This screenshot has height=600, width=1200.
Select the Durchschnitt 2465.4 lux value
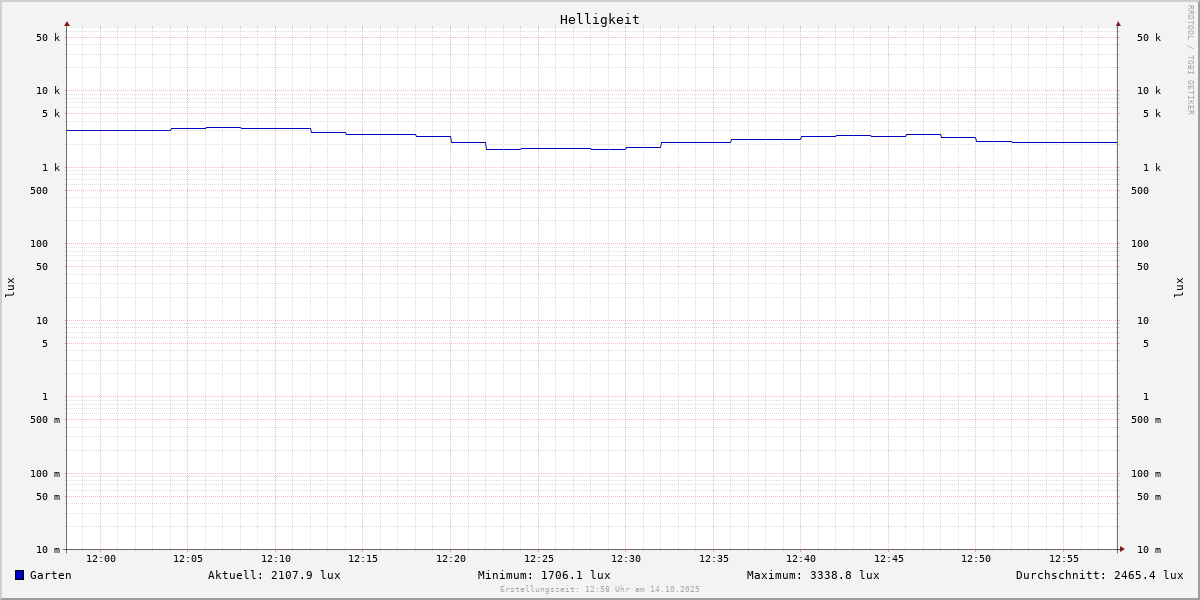(x=1099, y=575)
